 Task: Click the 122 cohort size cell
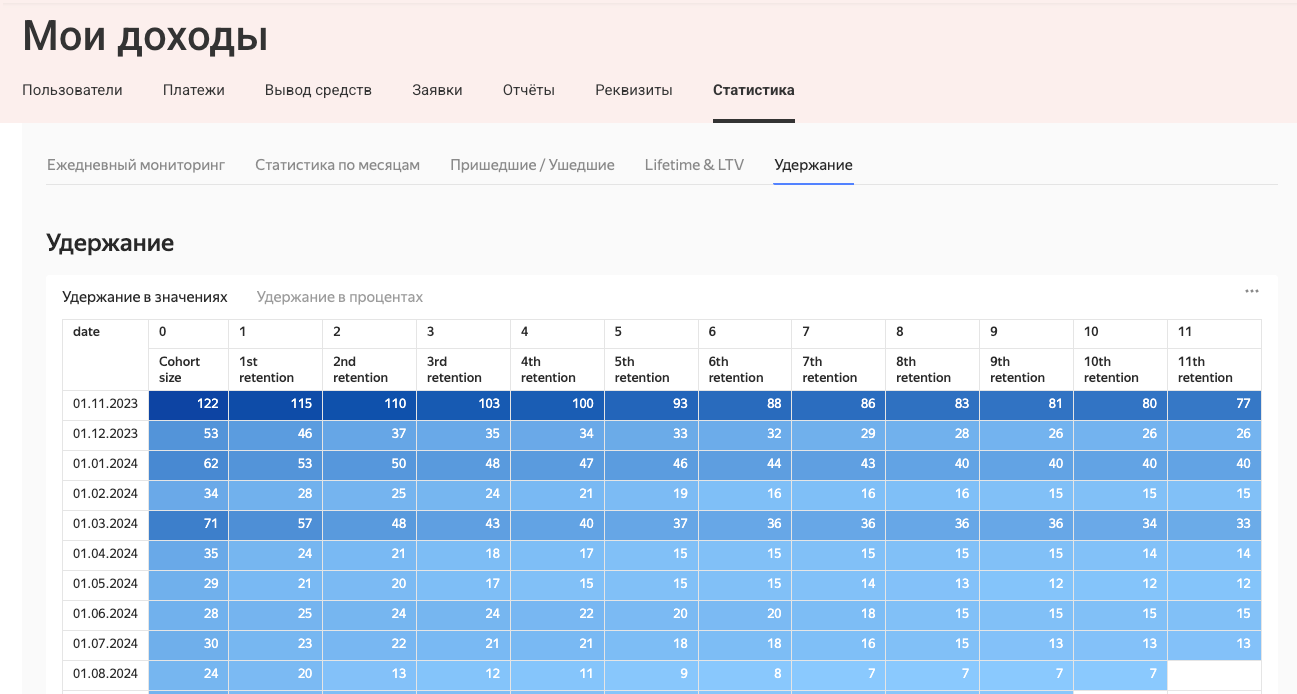pos(188,404)
